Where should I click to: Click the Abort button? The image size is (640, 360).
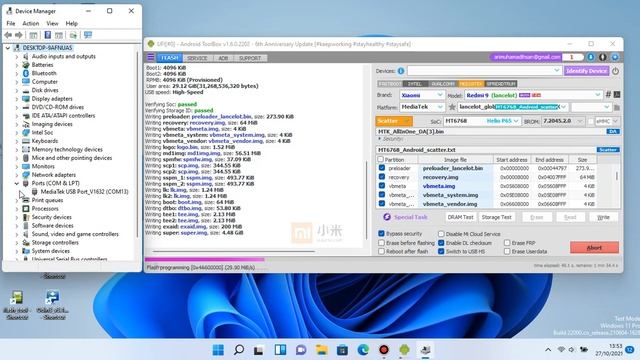click(594, 247)
